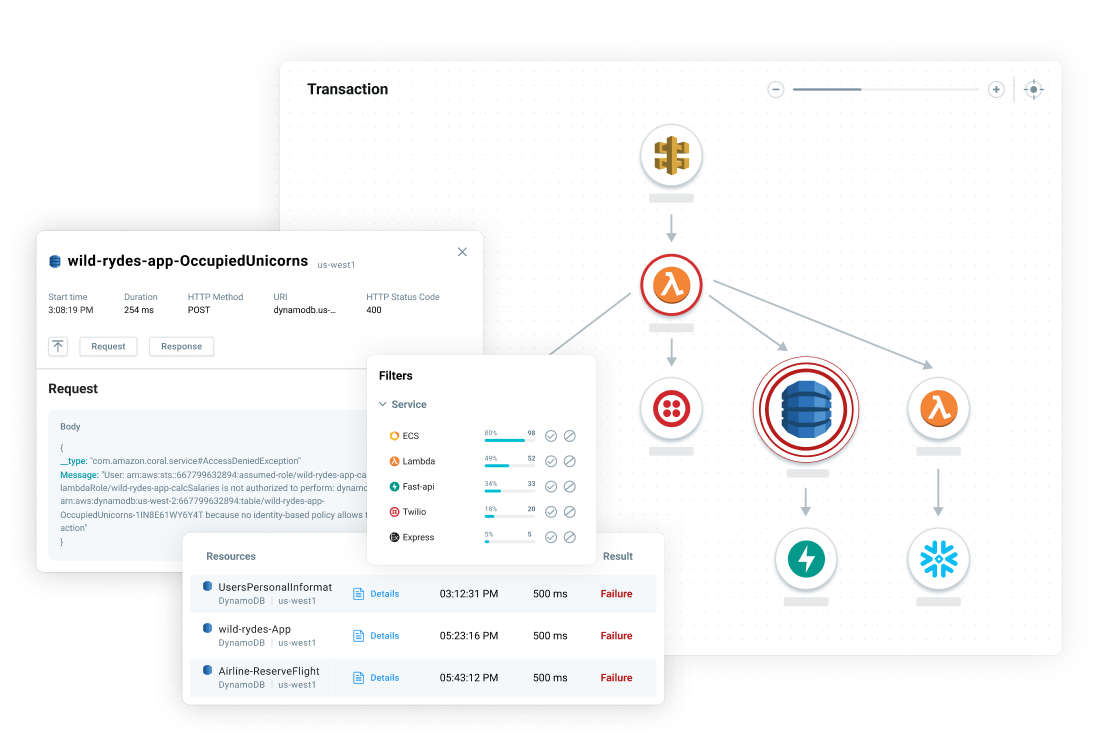Click the green lightning bolt Fast-api node
Image resolution: width=1096 pixels, height=756 pixels.
pyautogui.click(x=806, y=559)
